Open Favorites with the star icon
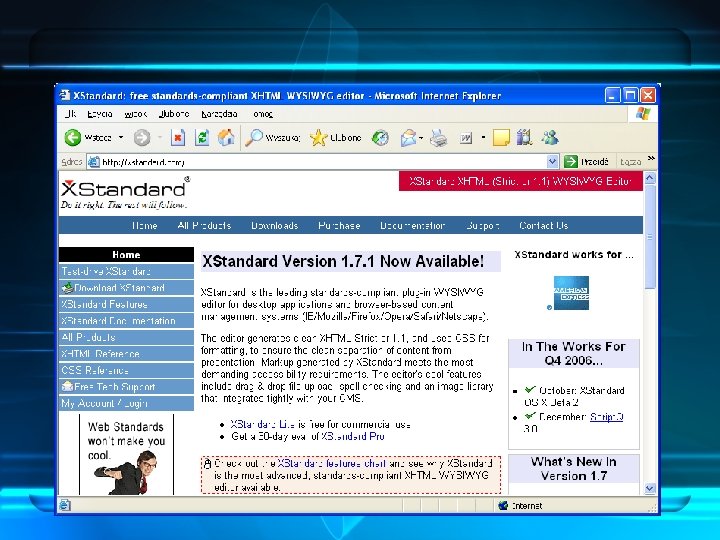 point(318,137)
